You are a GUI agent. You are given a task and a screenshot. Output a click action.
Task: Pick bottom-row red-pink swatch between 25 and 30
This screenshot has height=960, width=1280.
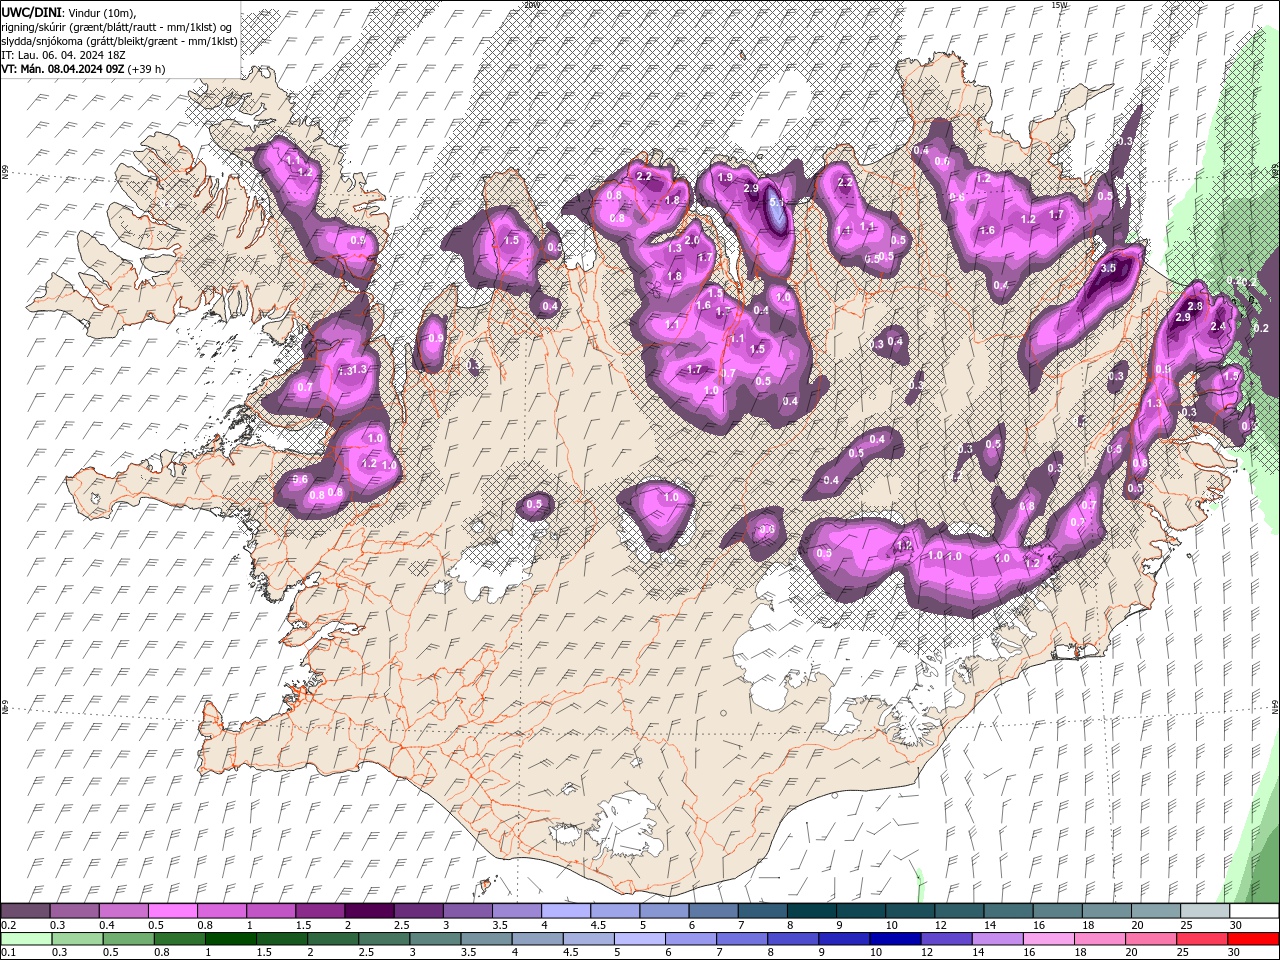click(1201, 939)
